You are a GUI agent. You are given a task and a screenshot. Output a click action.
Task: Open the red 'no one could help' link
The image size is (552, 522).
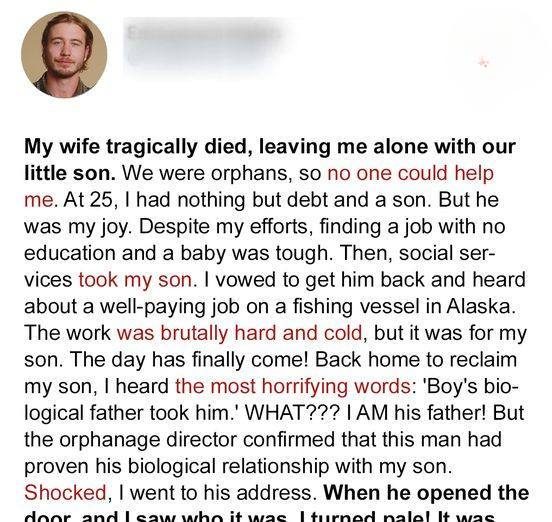point(410,173)
